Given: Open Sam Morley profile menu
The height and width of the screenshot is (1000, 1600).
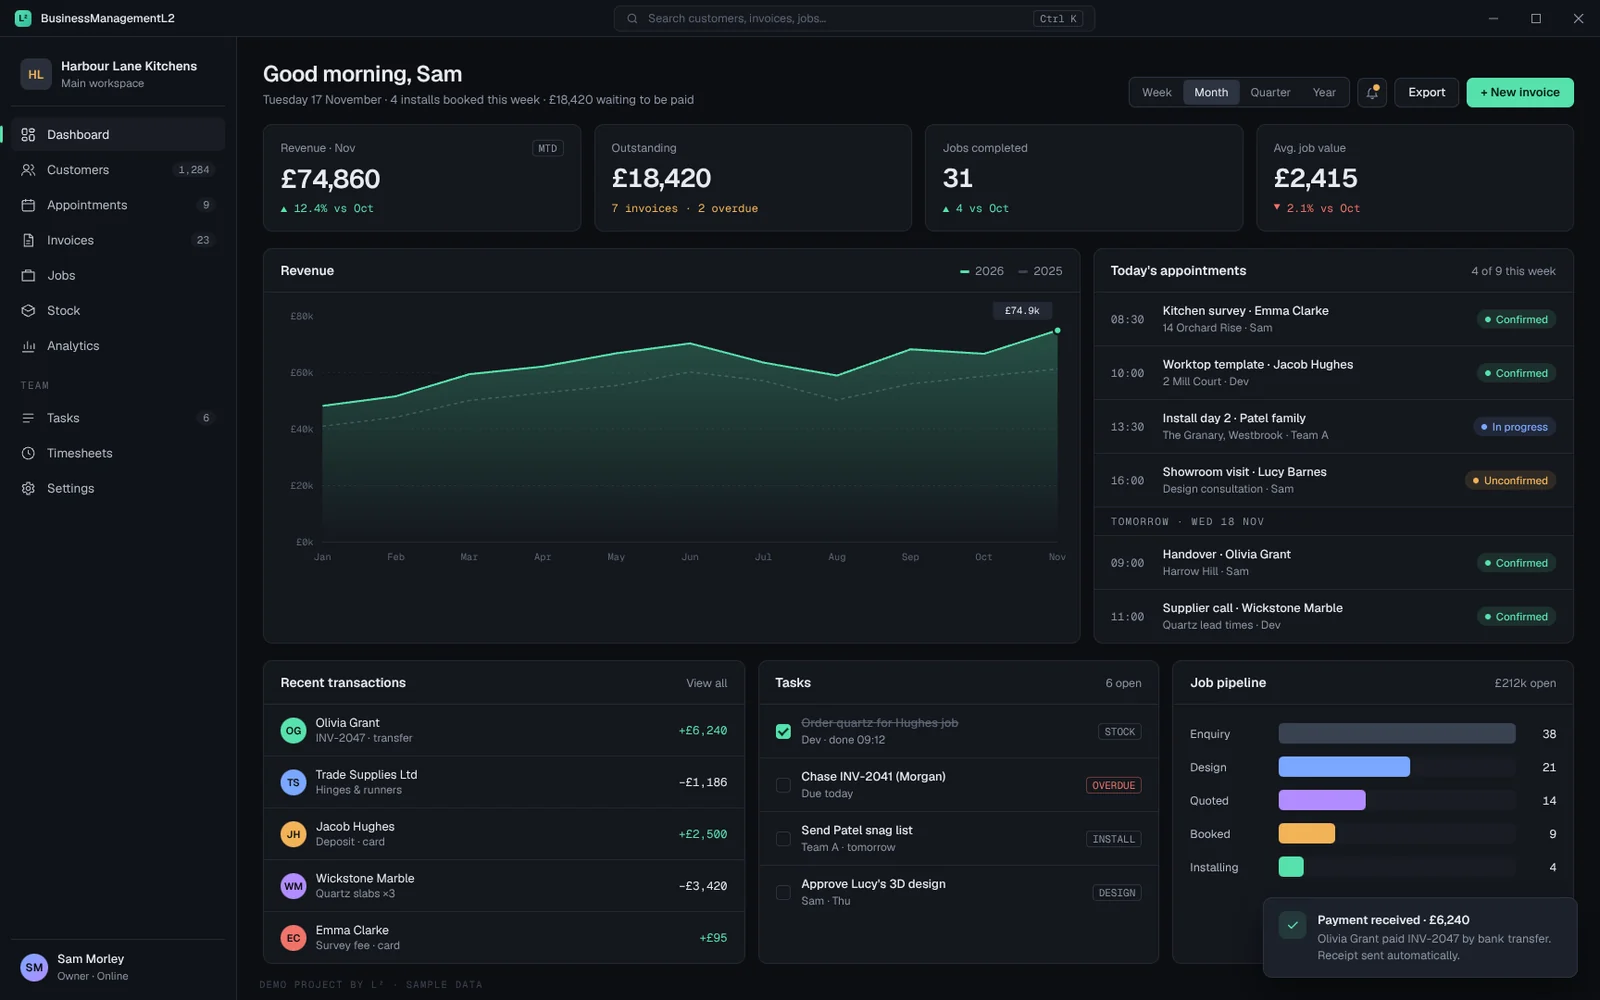Looking at the screenshot, I should tap(118, 967).
